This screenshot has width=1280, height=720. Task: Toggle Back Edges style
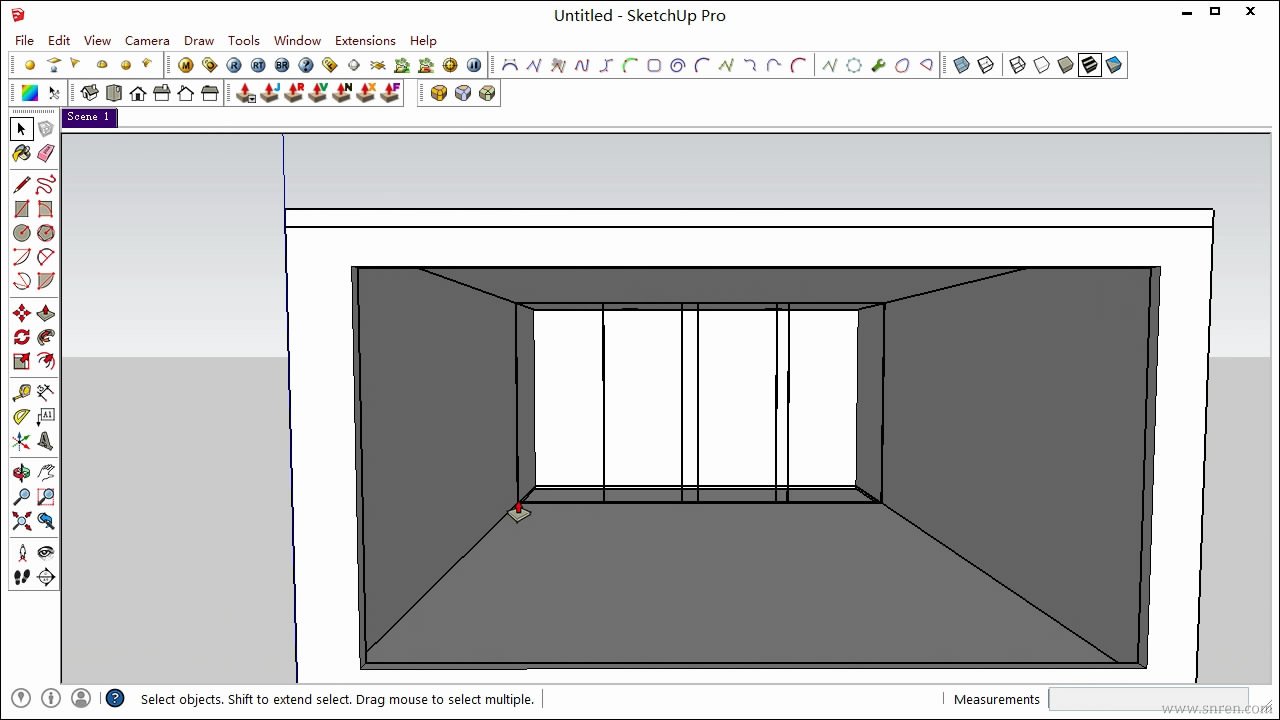click(986, 65)
